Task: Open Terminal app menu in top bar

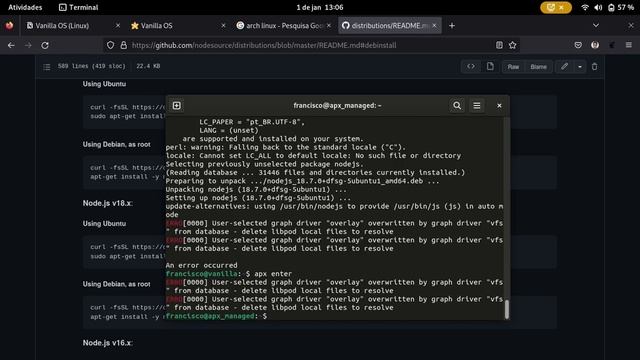Action: (x=78, y=7)
